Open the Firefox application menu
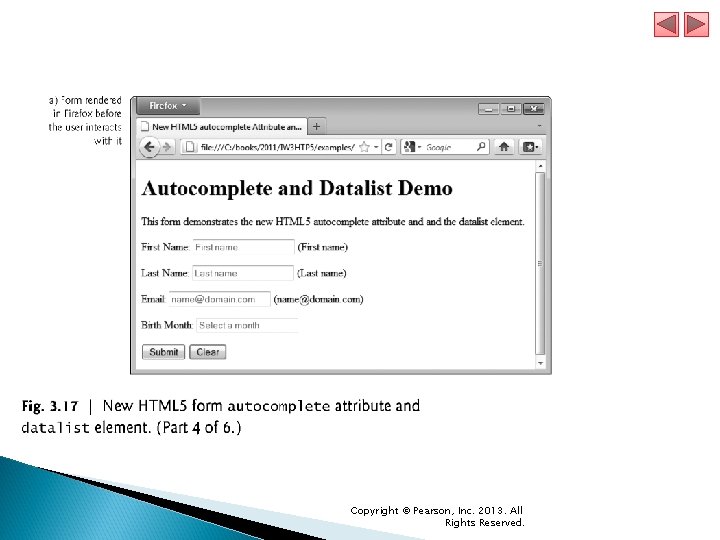Screen dimensions: 720x540 click(x=168, y=106)
